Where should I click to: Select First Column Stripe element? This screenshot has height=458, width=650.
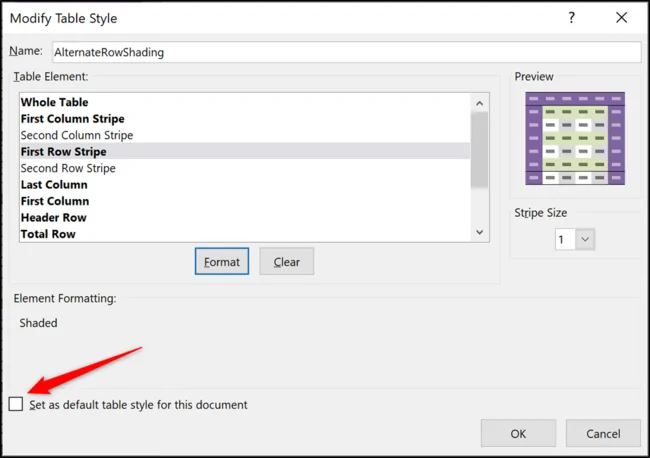pos(73,119)
